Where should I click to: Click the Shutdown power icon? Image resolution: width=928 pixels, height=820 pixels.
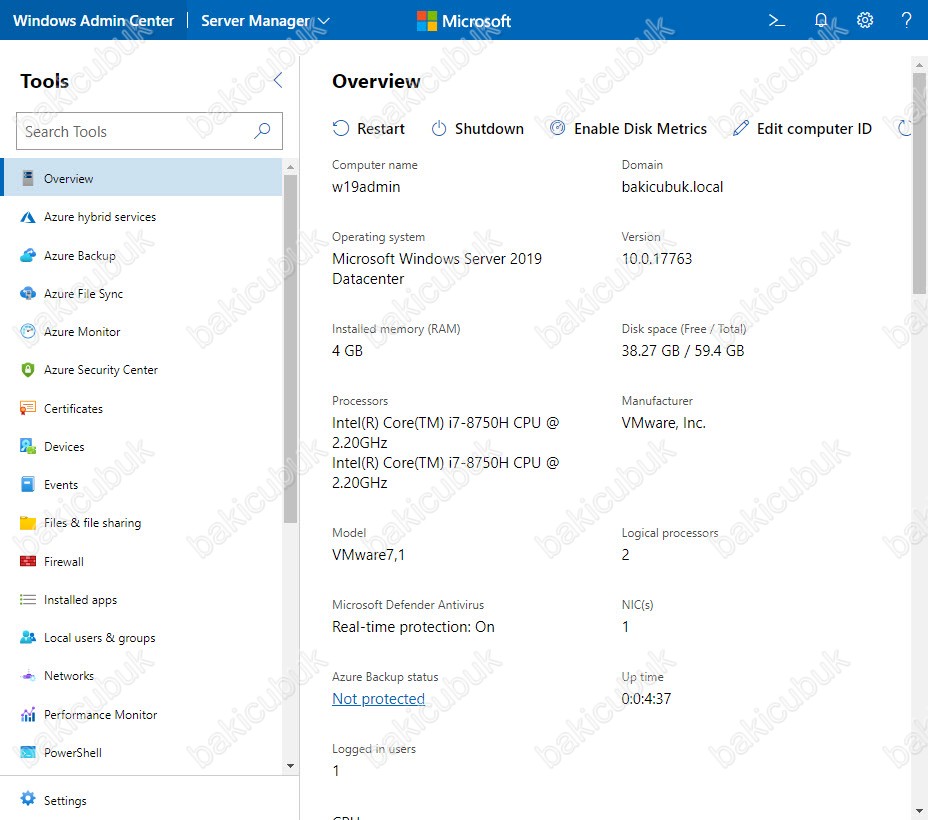click(x=439, y=128)
